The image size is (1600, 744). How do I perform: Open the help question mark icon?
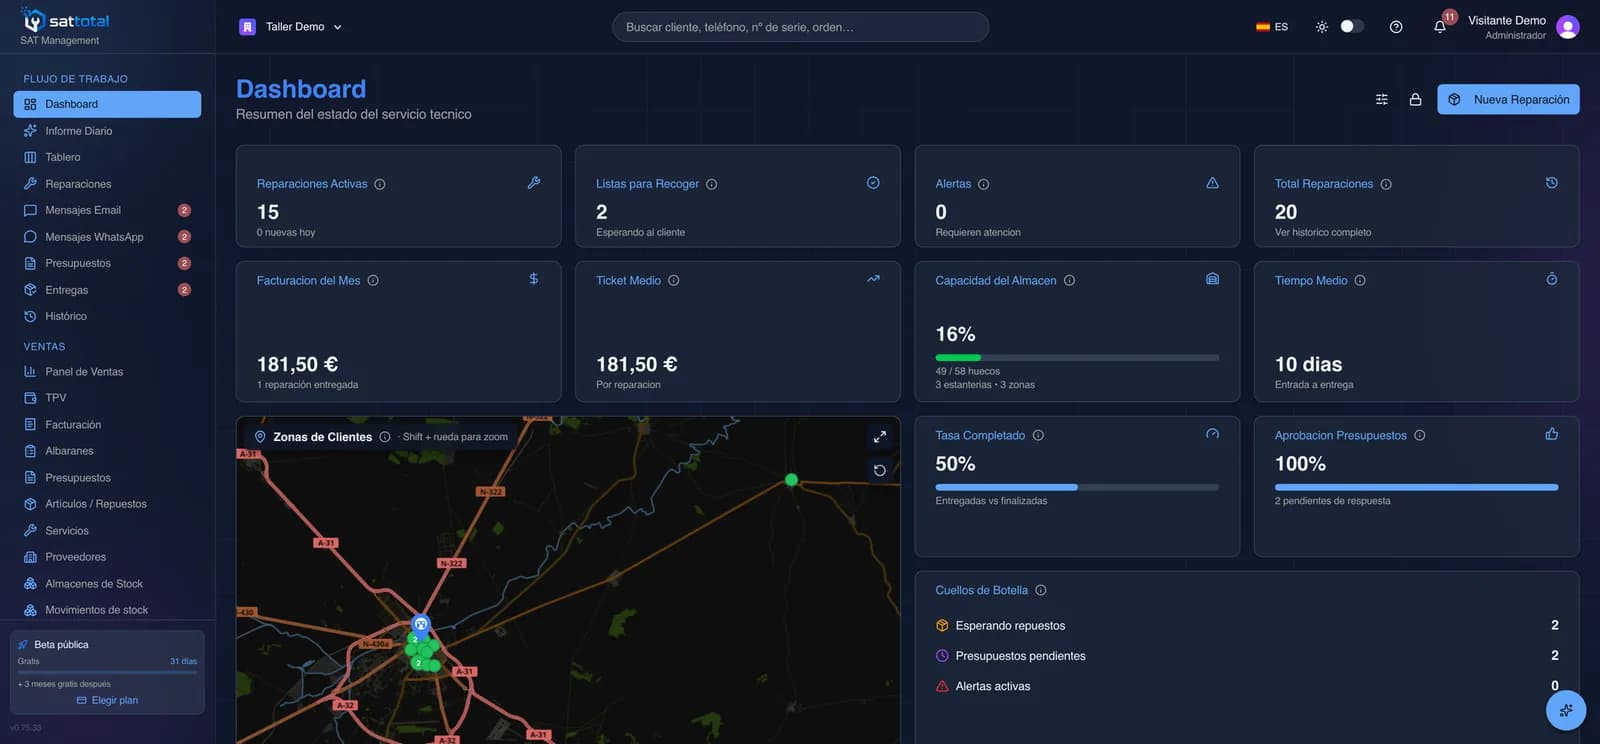(1396, 27)
